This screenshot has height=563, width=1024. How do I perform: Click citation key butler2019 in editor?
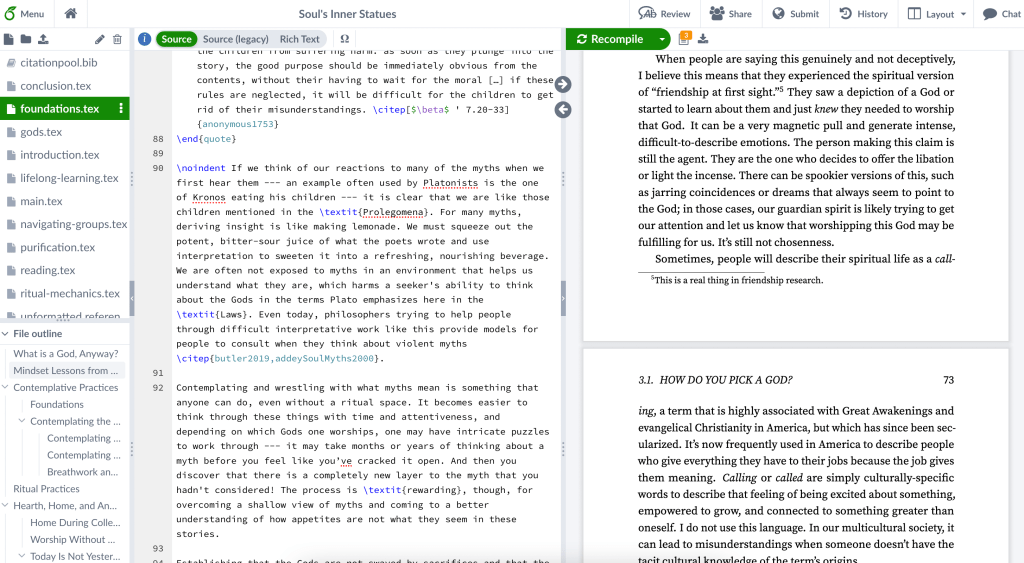(241, 358)
